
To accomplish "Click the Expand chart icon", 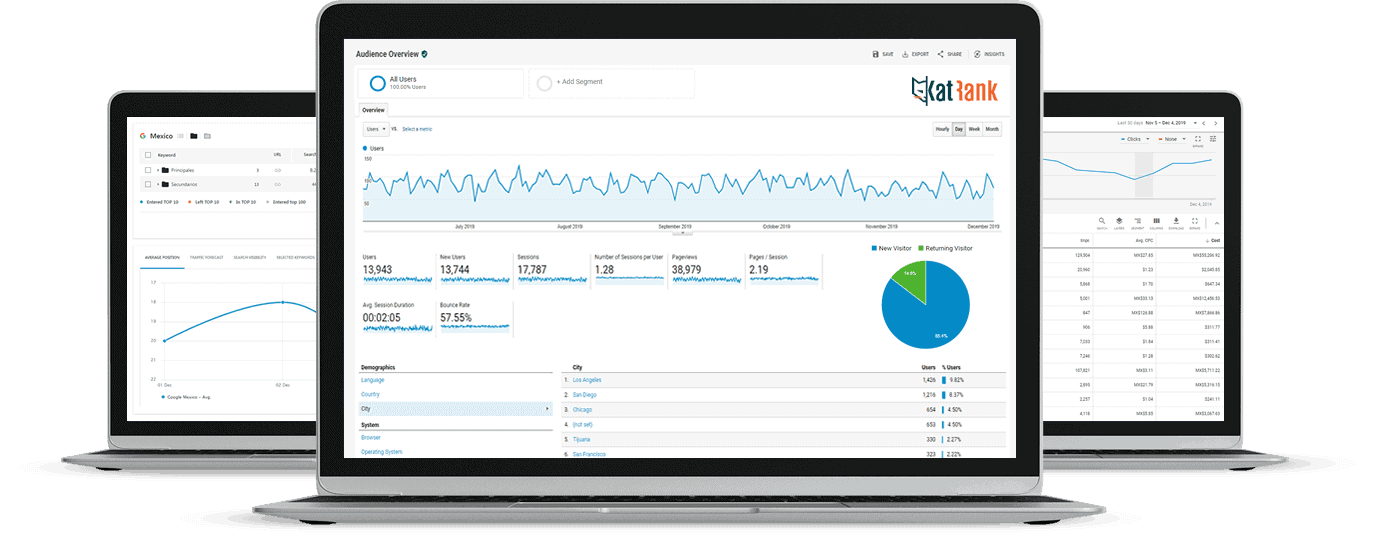I will [1197, 139].
